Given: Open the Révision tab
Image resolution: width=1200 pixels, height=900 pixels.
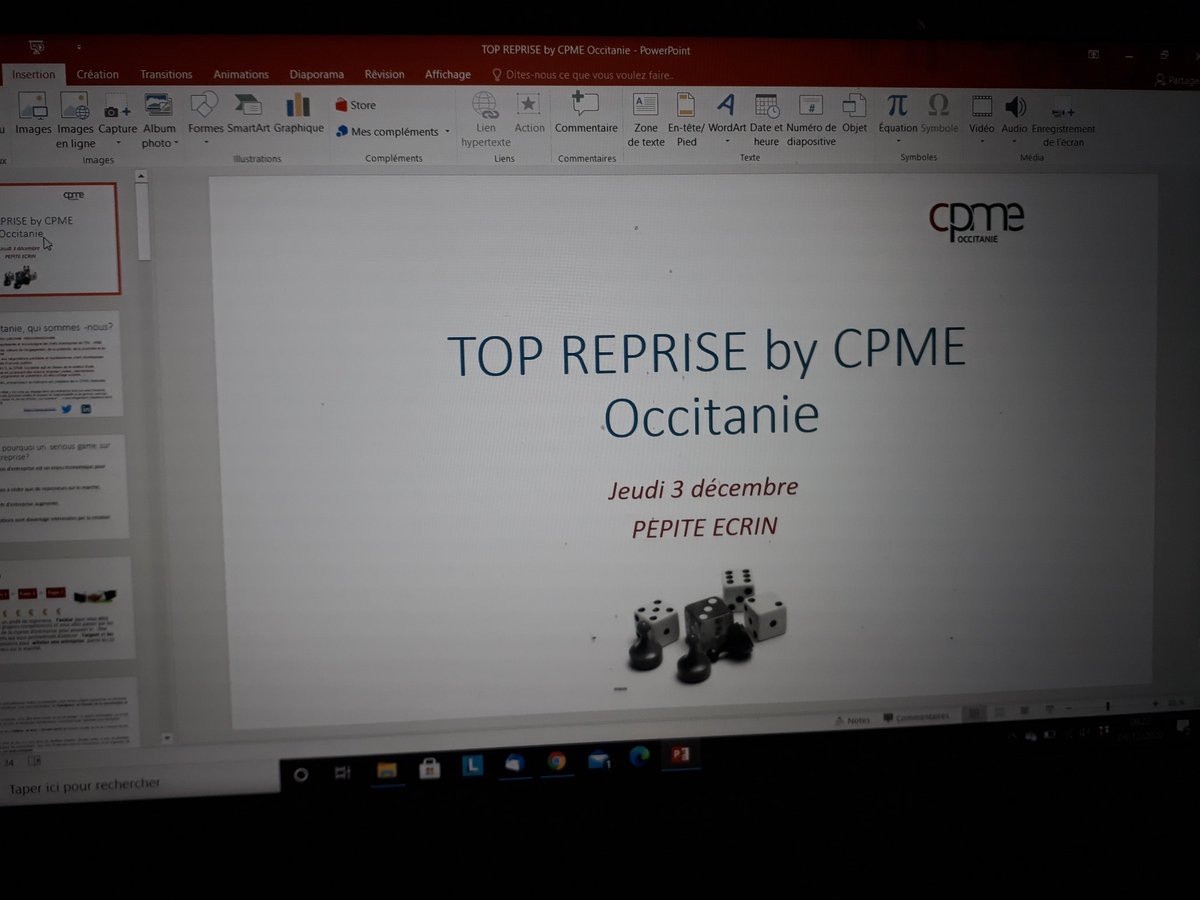Looking at the screenshot, I should point(384,74).
